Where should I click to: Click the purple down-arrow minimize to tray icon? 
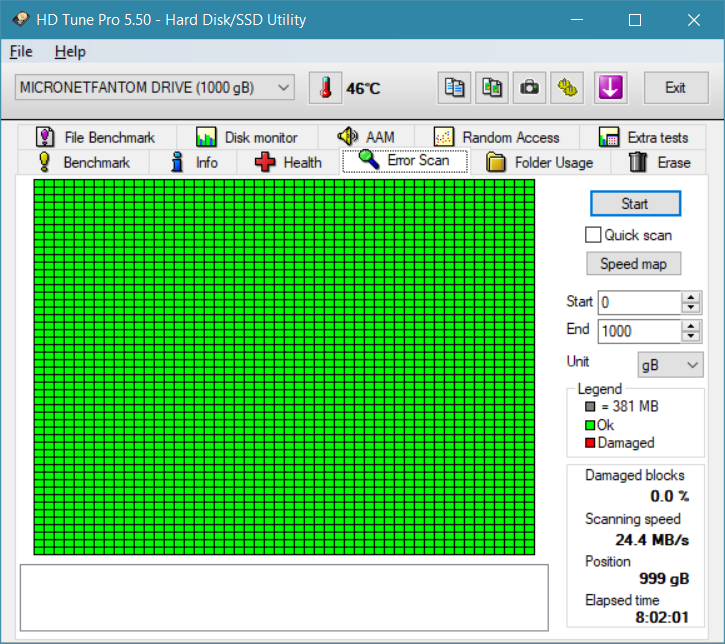click(x=610, y=87)
